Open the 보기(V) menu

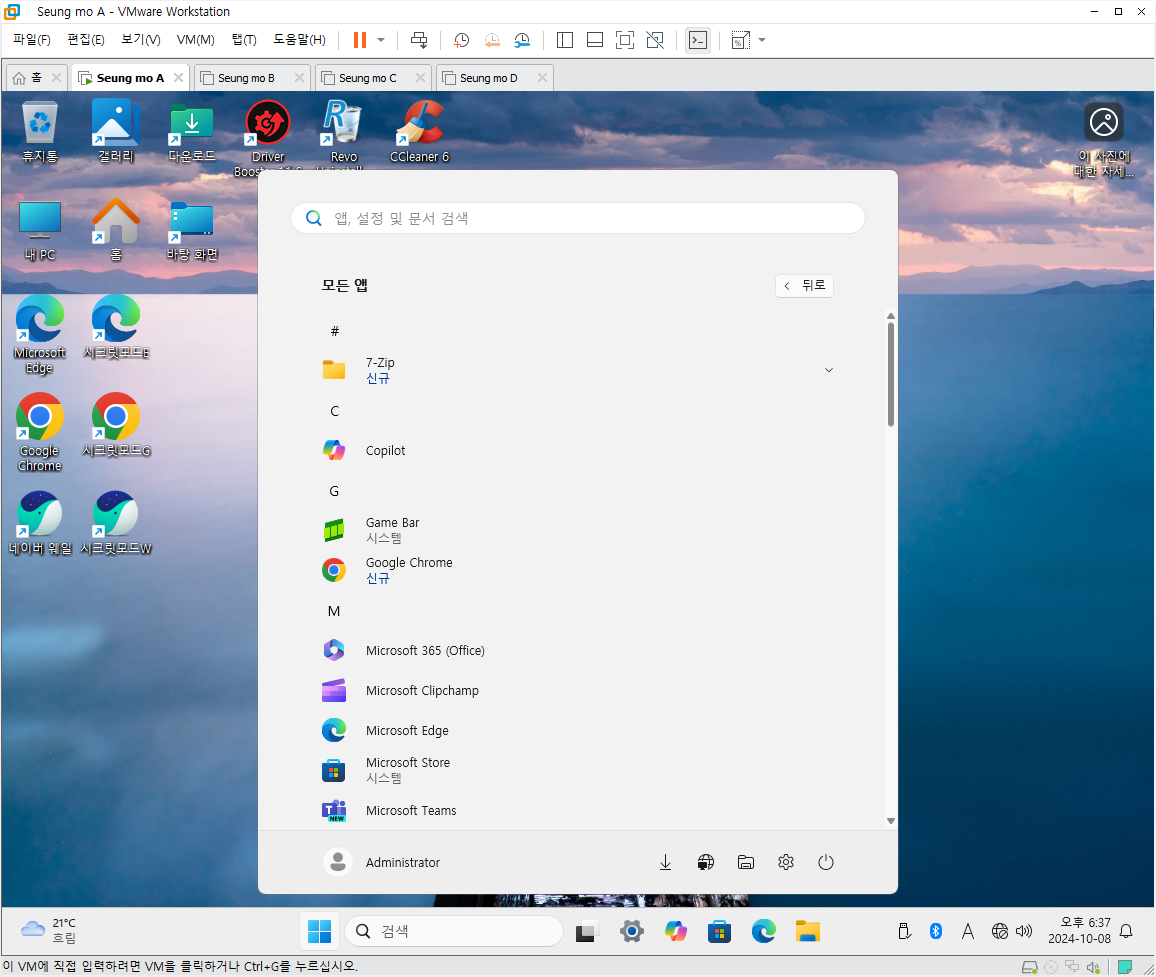141,39
